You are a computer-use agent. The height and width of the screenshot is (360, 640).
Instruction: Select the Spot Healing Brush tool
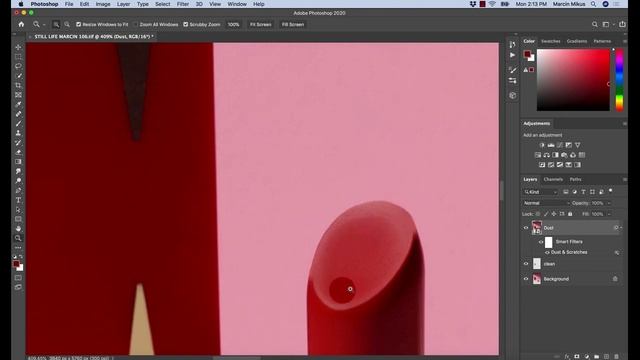pos(18,114)
